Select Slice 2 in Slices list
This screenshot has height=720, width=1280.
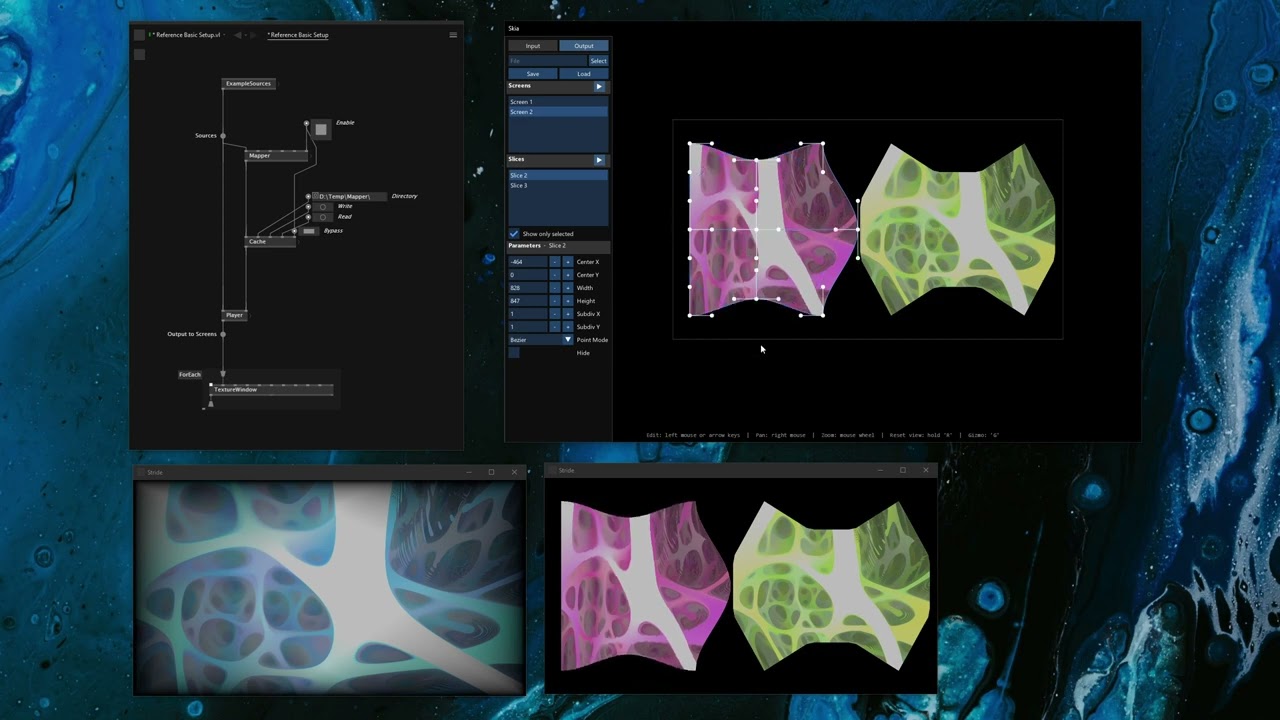tap(558, 176)
